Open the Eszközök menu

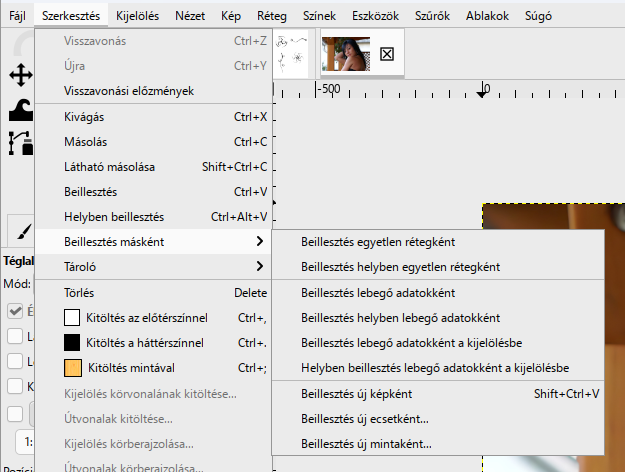[x=375, y=16]
